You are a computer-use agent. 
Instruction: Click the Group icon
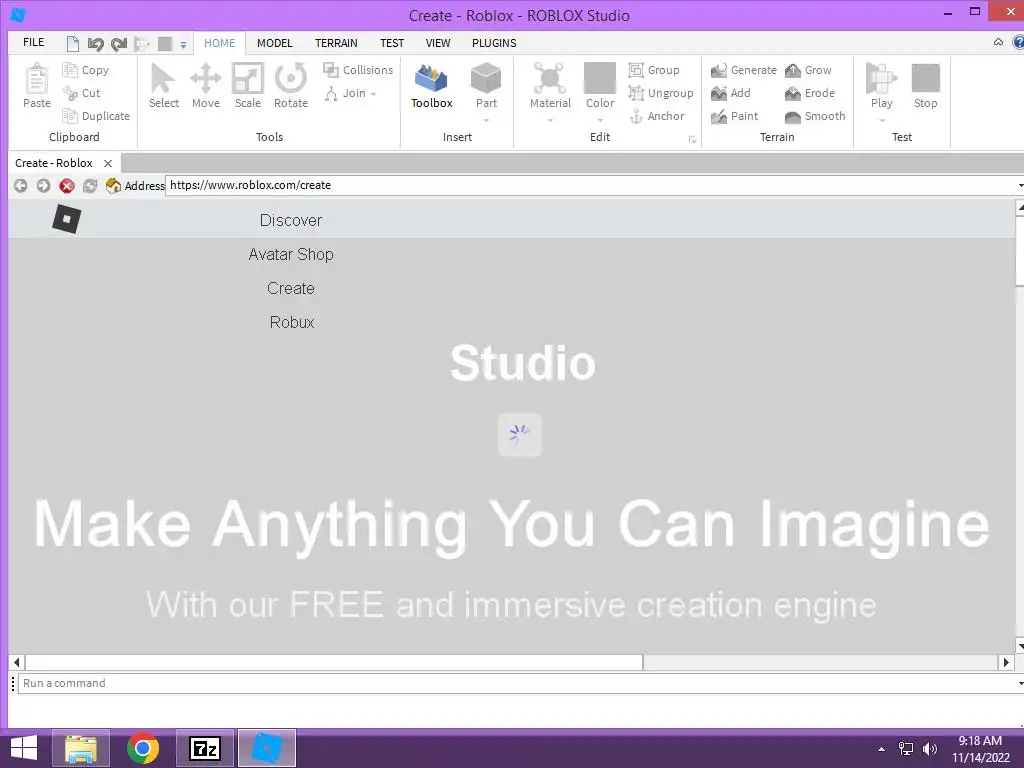pos(635,70)
